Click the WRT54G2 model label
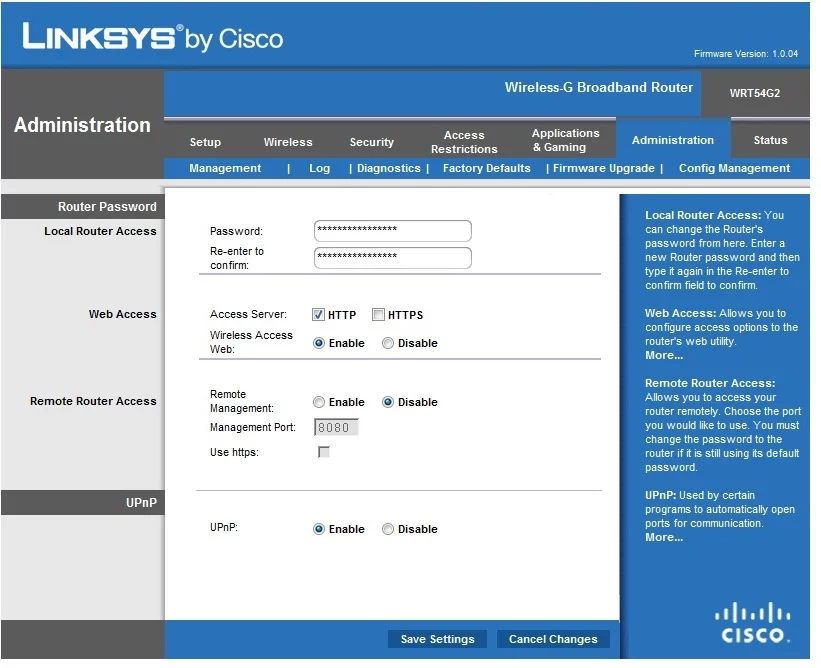Screen dimensions: 821x668 (755, 93)
